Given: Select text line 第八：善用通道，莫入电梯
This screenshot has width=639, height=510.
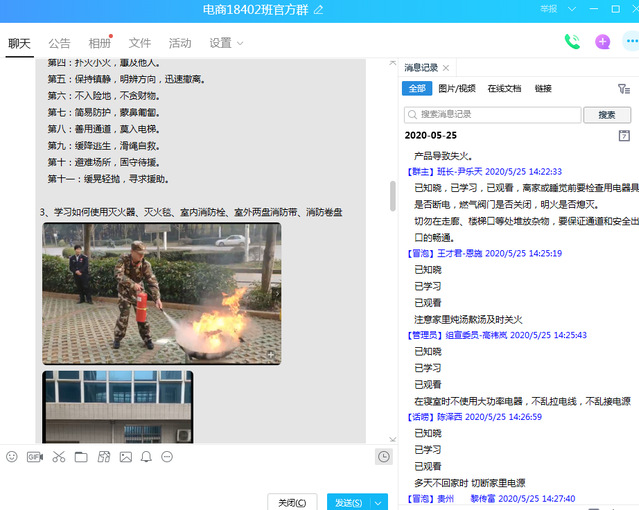Looking at the screenshot, I should [x=104, y=129].
